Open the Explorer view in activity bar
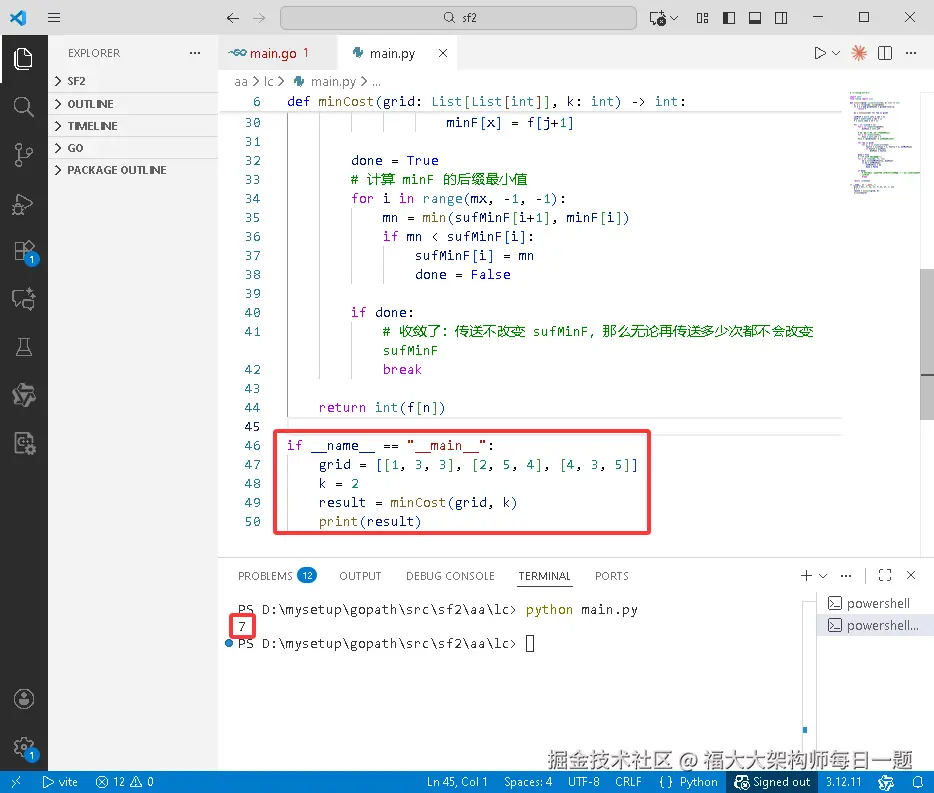 click(x=23, y=58)
